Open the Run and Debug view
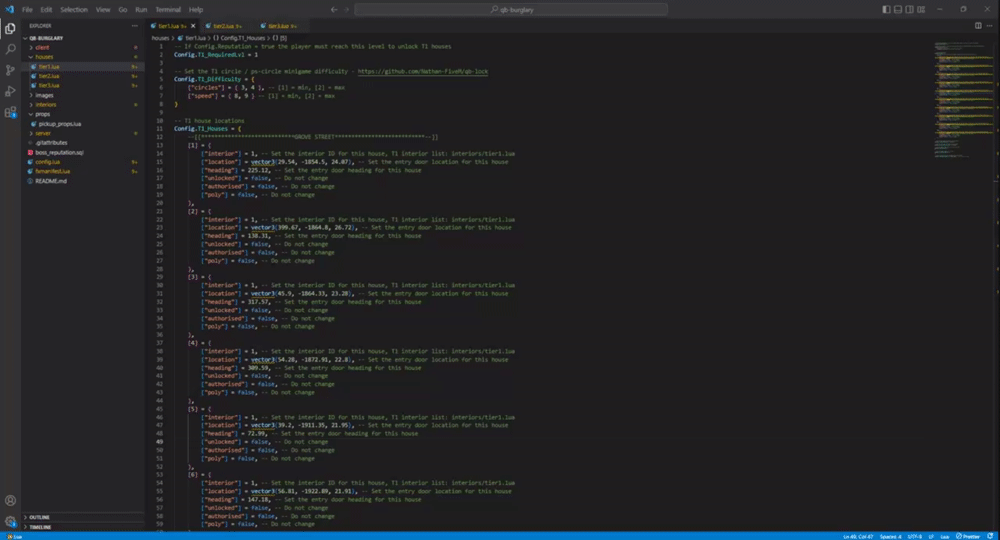 11,91
